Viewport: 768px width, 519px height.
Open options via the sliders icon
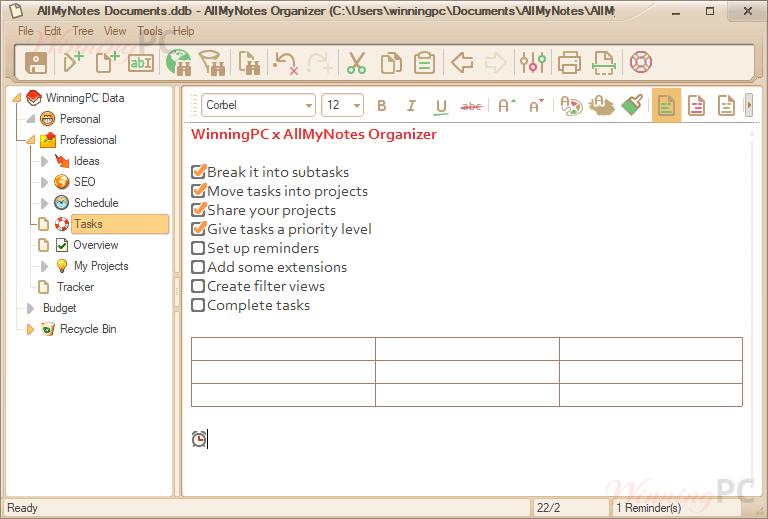[x=533, y=63]
